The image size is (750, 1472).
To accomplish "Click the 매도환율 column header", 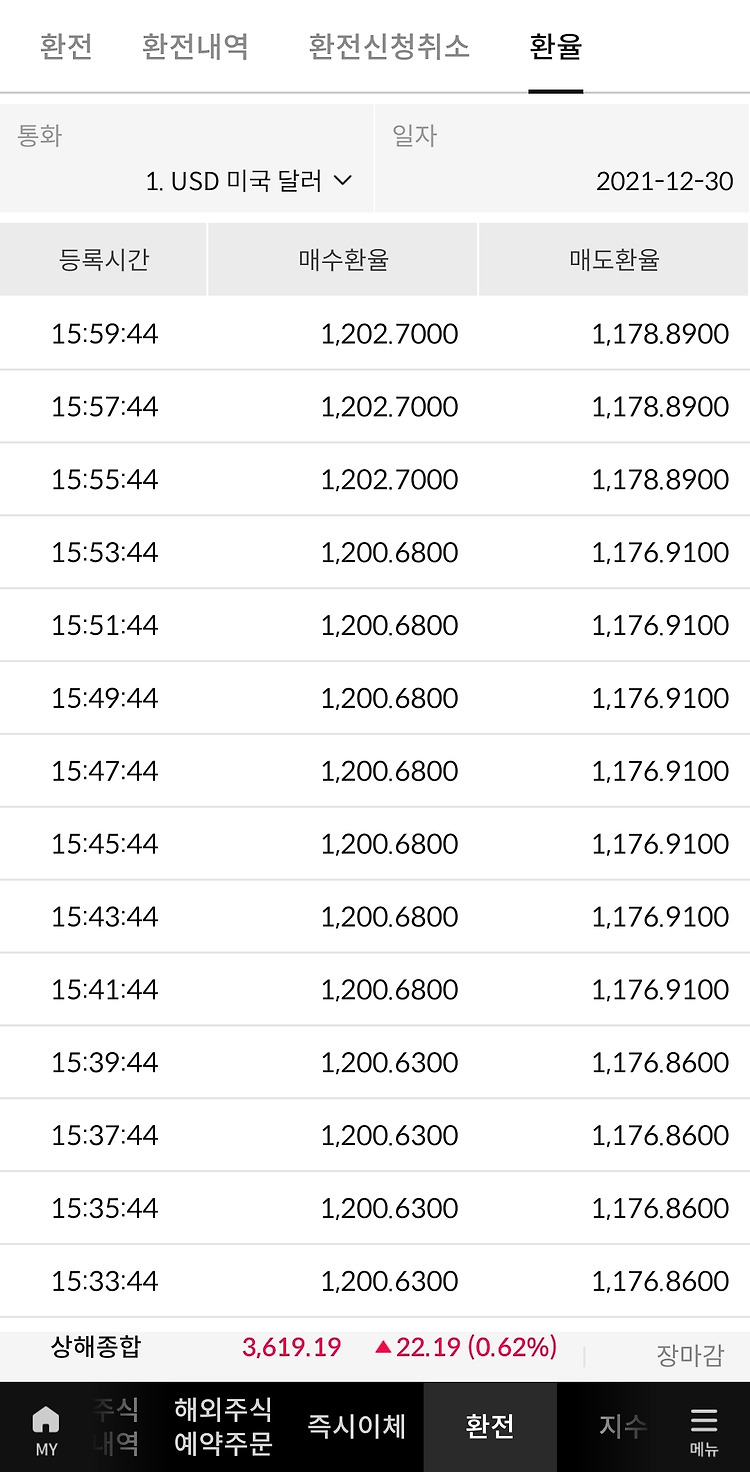I will [614, 260].
